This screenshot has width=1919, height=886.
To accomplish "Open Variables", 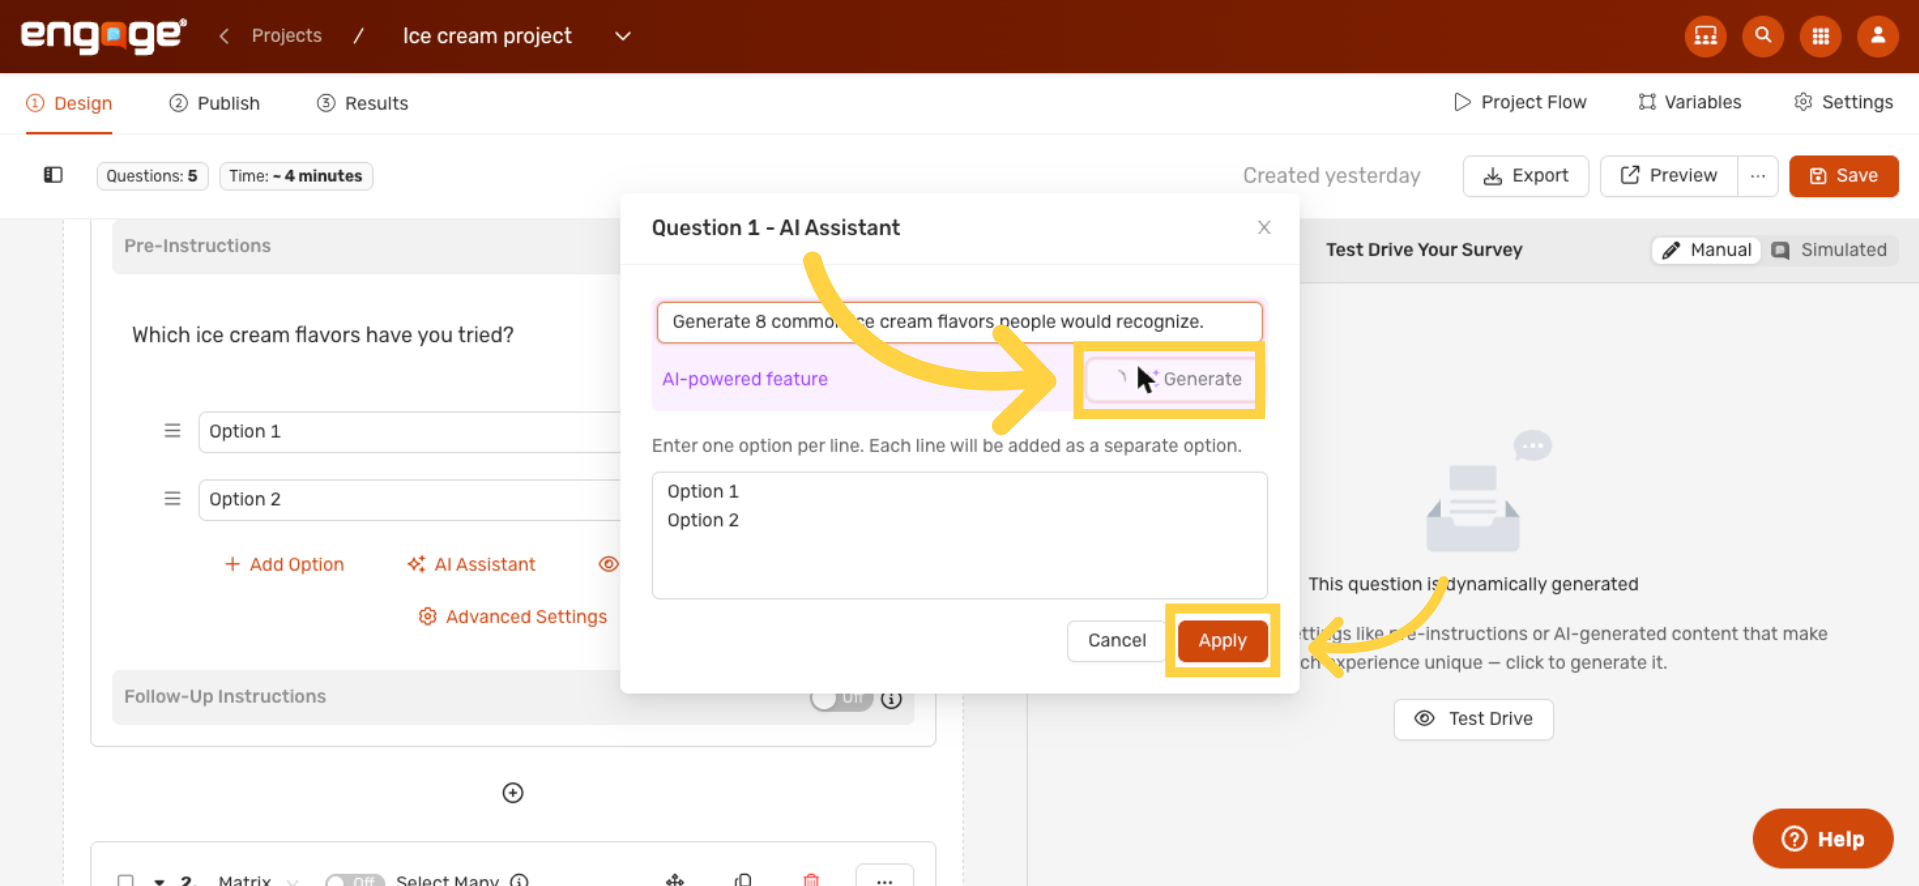I will coord(1690,102).
